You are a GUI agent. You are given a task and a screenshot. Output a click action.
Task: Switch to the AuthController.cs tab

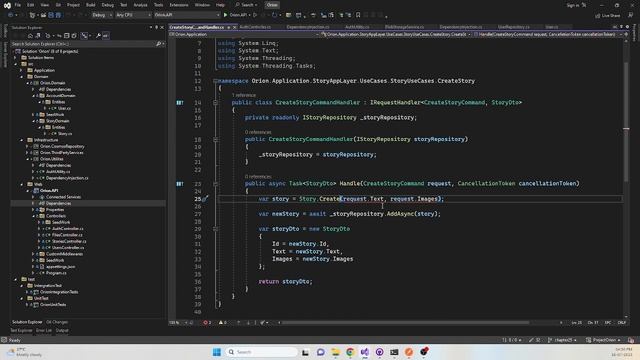255,27
